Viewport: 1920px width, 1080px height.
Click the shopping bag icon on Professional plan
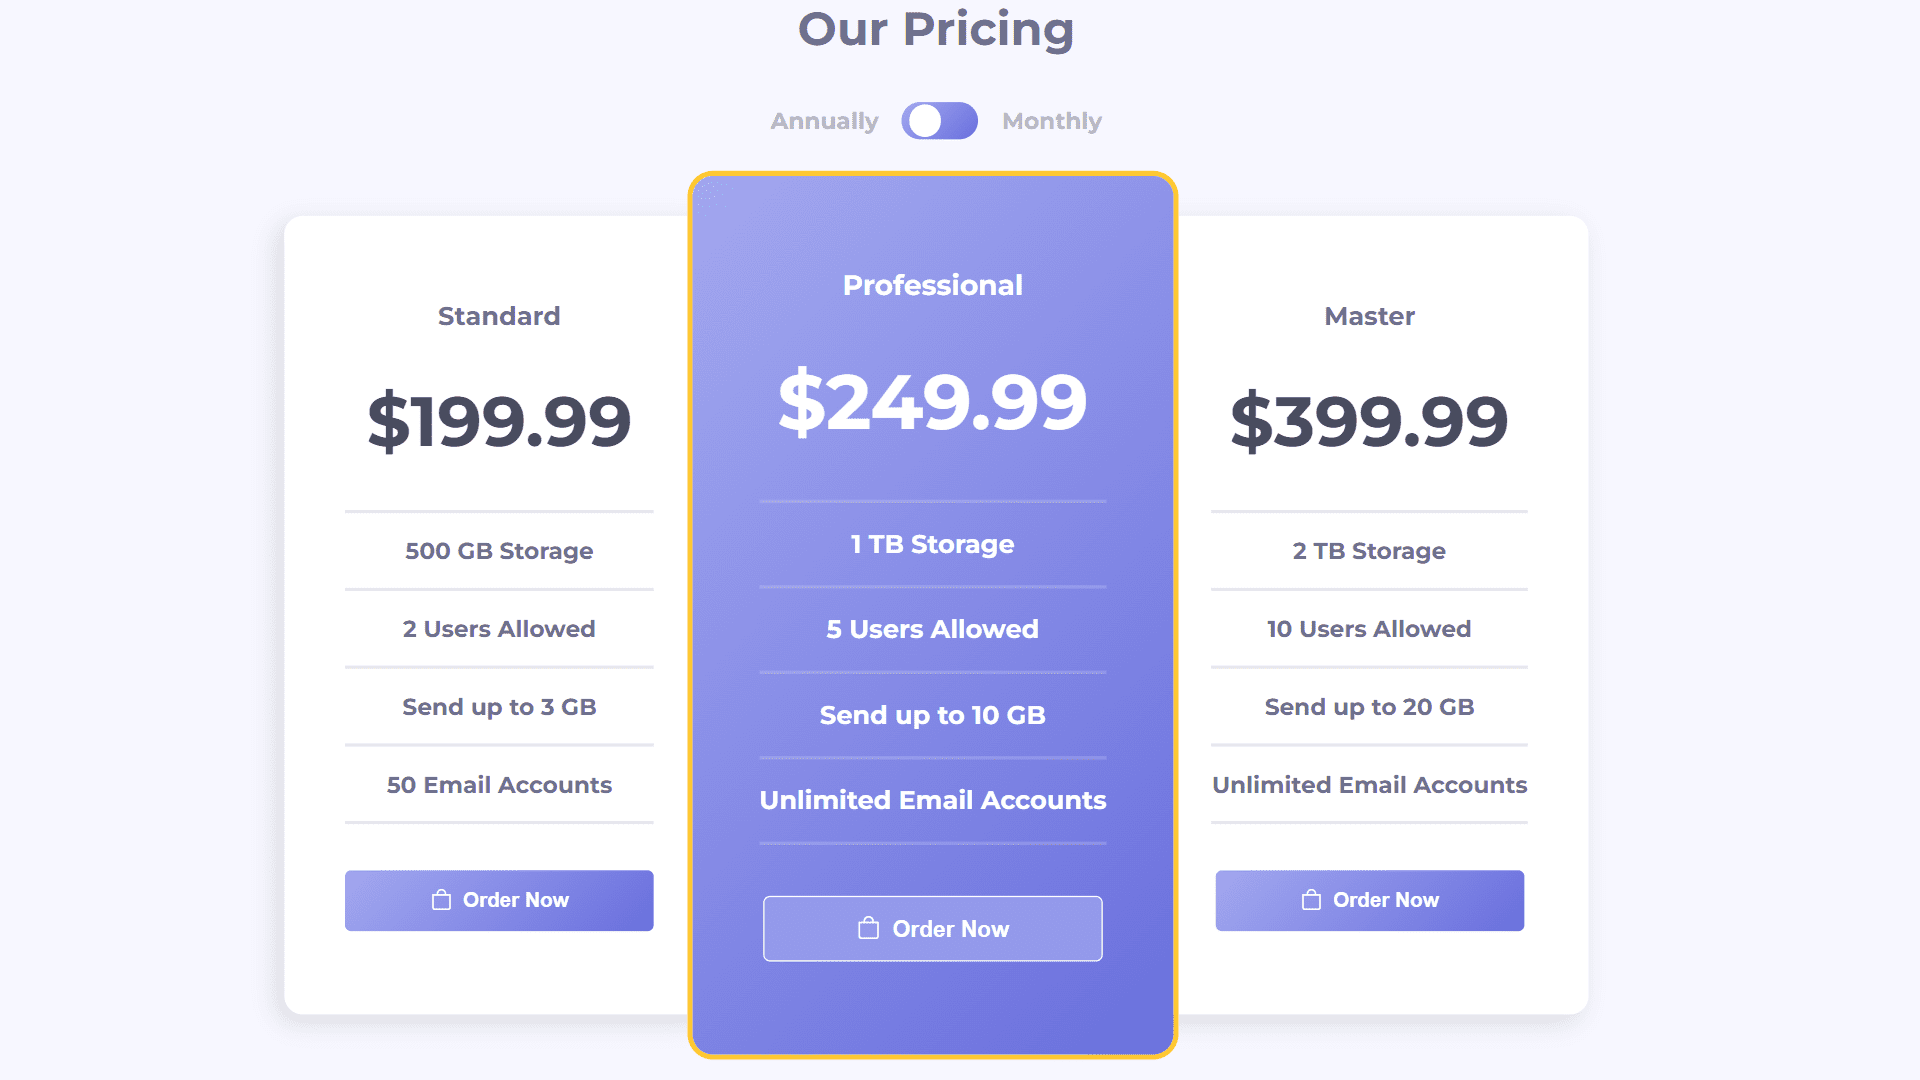point(868,929)
